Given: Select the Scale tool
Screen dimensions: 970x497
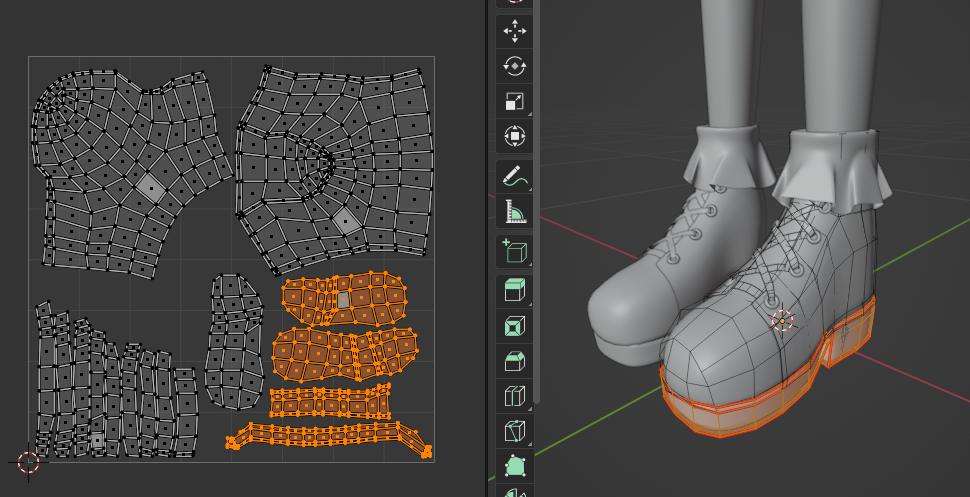Looking at the screenshot, I should (x=515, y=101).
